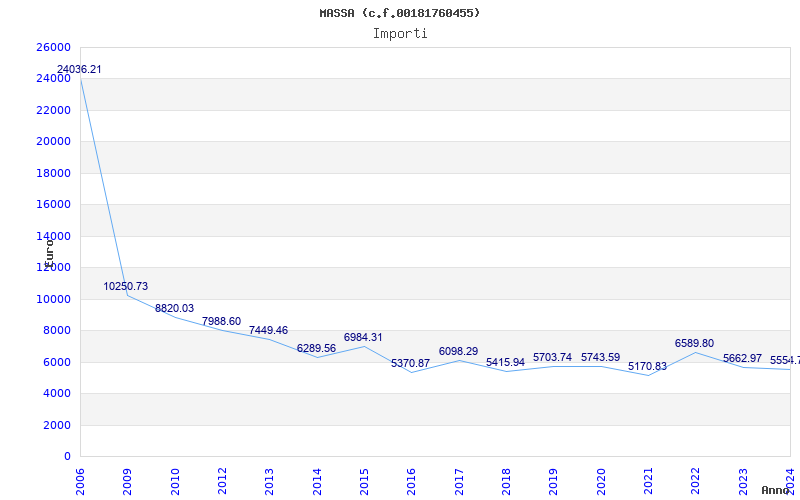Select the 5370.87 data label
The width and height of the screenshot is (800, 500).
(411, 363)
